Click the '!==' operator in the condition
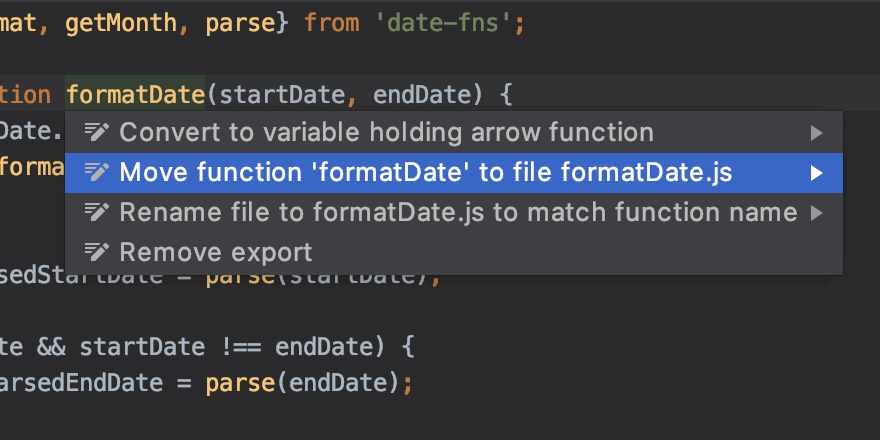The height and width of the screenshot is (440, 880). (240, 347)
